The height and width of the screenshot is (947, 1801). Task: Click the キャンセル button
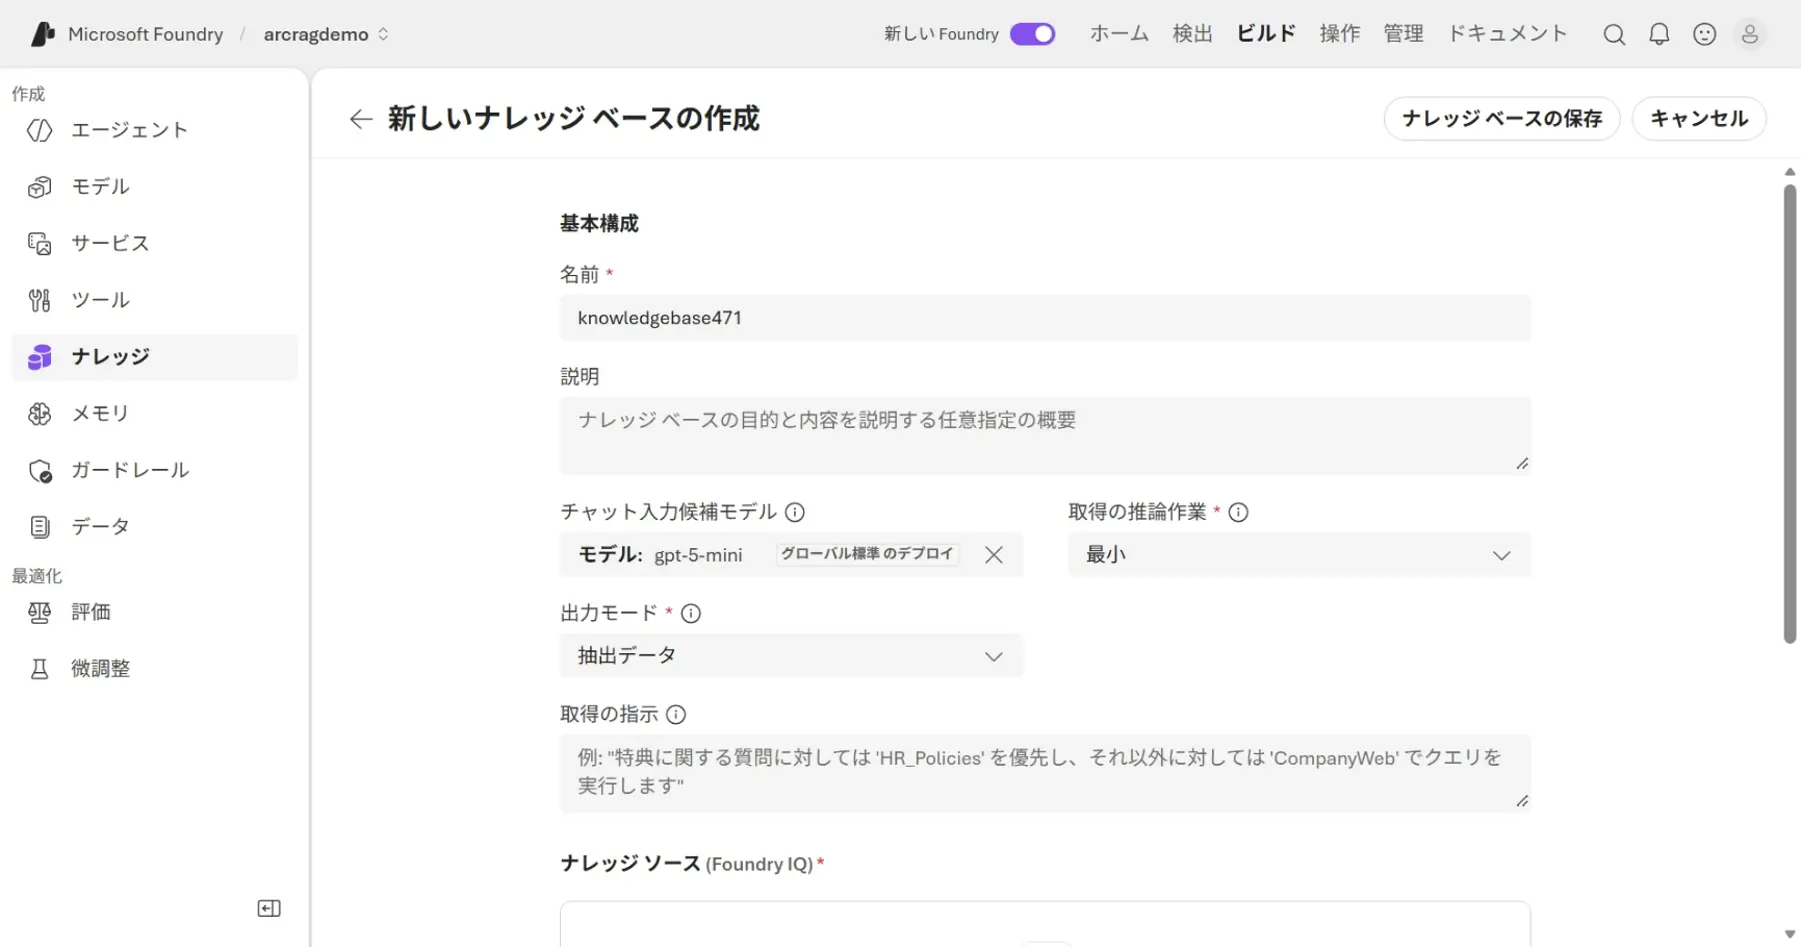pos(1699,119)
